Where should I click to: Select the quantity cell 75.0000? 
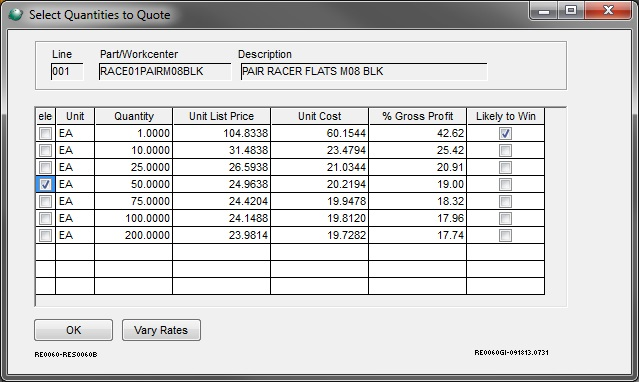tap(134, 201)
